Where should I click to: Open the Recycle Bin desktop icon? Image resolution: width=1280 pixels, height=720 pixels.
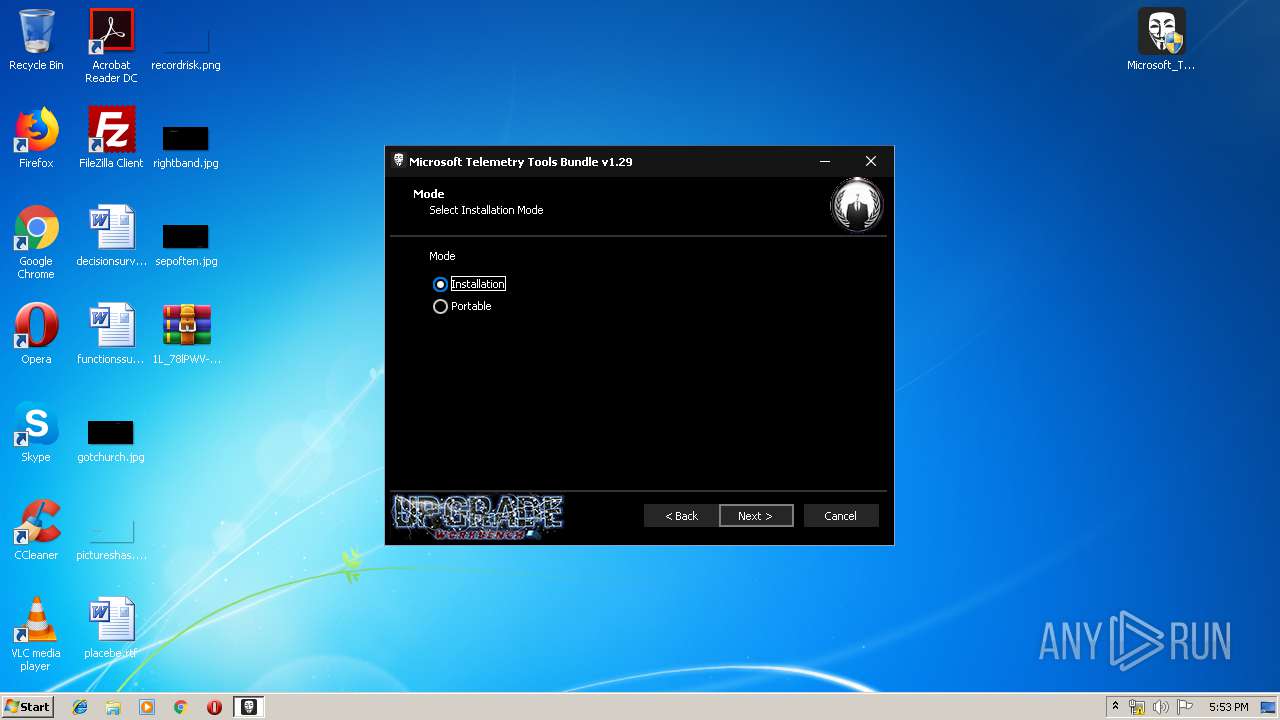[36, 40]
